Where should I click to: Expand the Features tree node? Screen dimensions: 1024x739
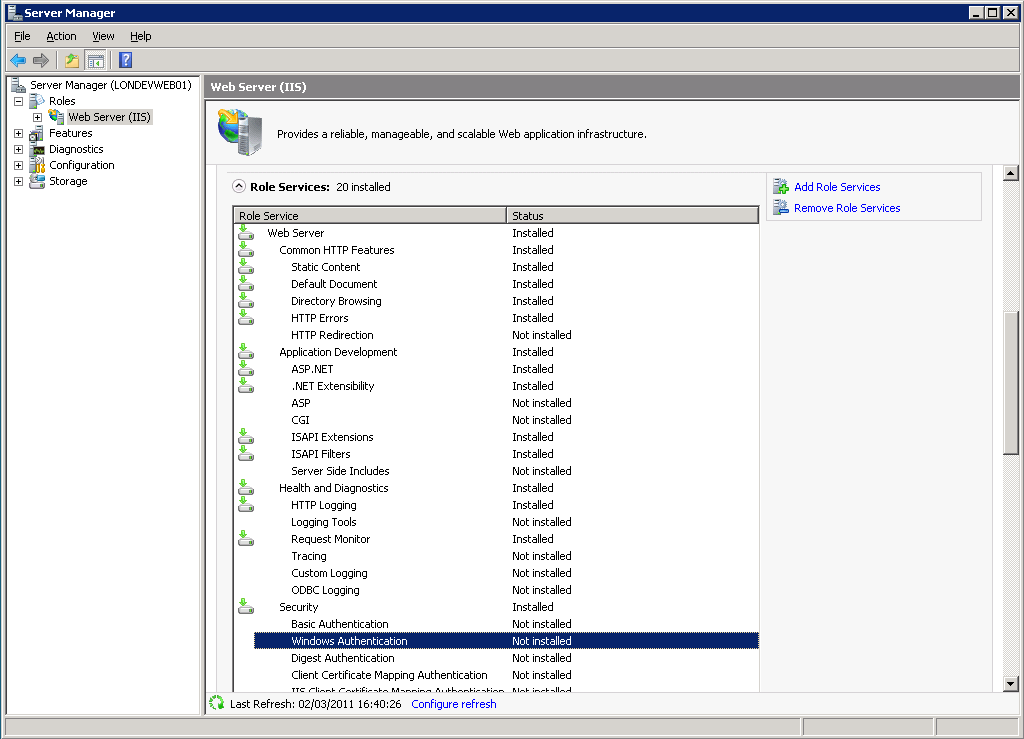18,133
